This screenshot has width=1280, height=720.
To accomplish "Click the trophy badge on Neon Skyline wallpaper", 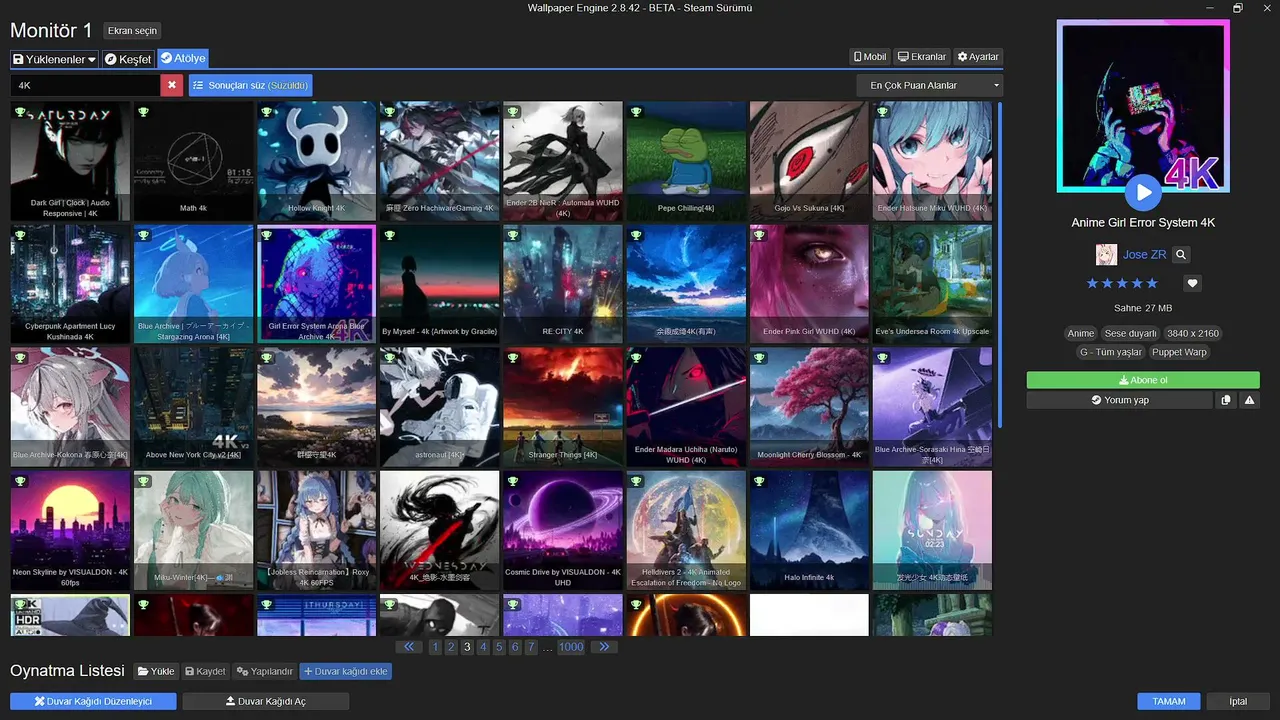I will point(21,482).
